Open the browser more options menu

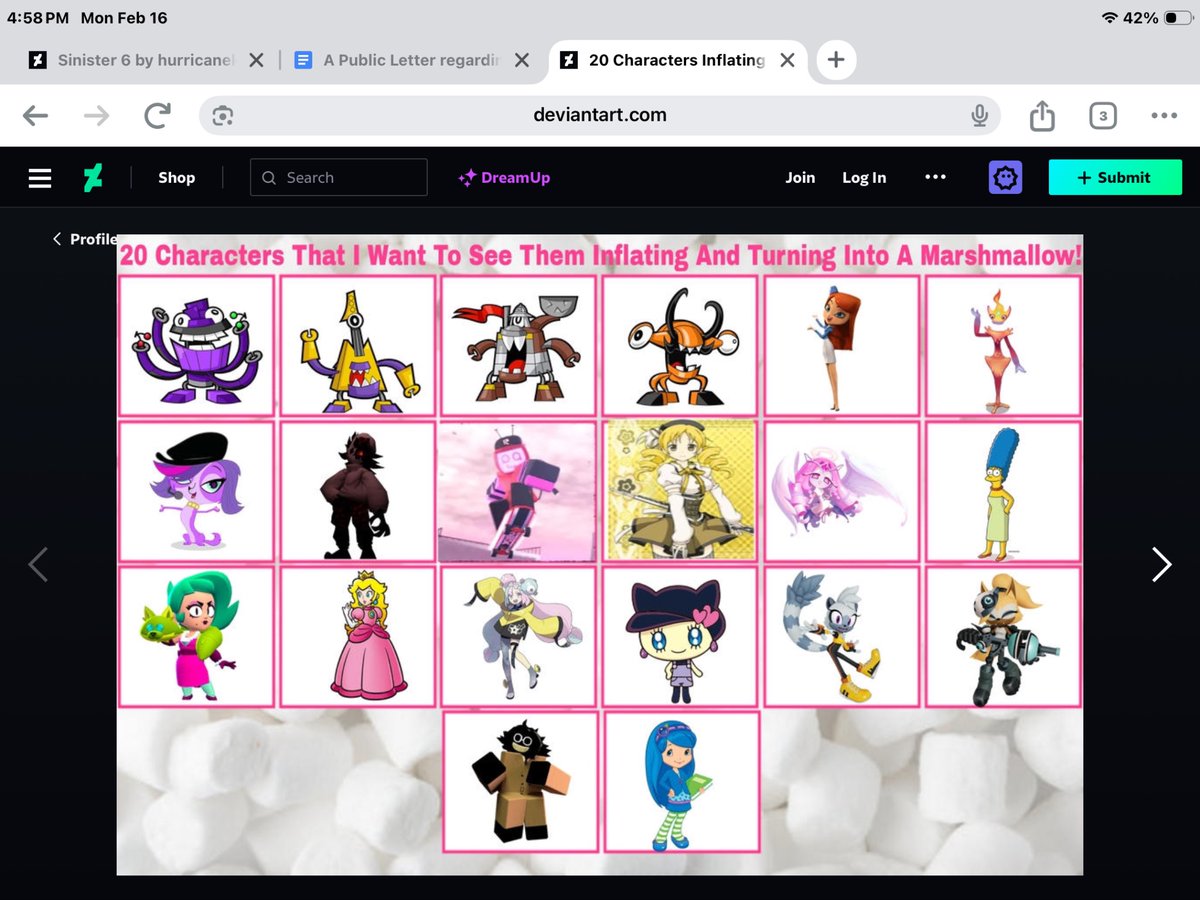pyautogui.click(x=1164, y=116)
